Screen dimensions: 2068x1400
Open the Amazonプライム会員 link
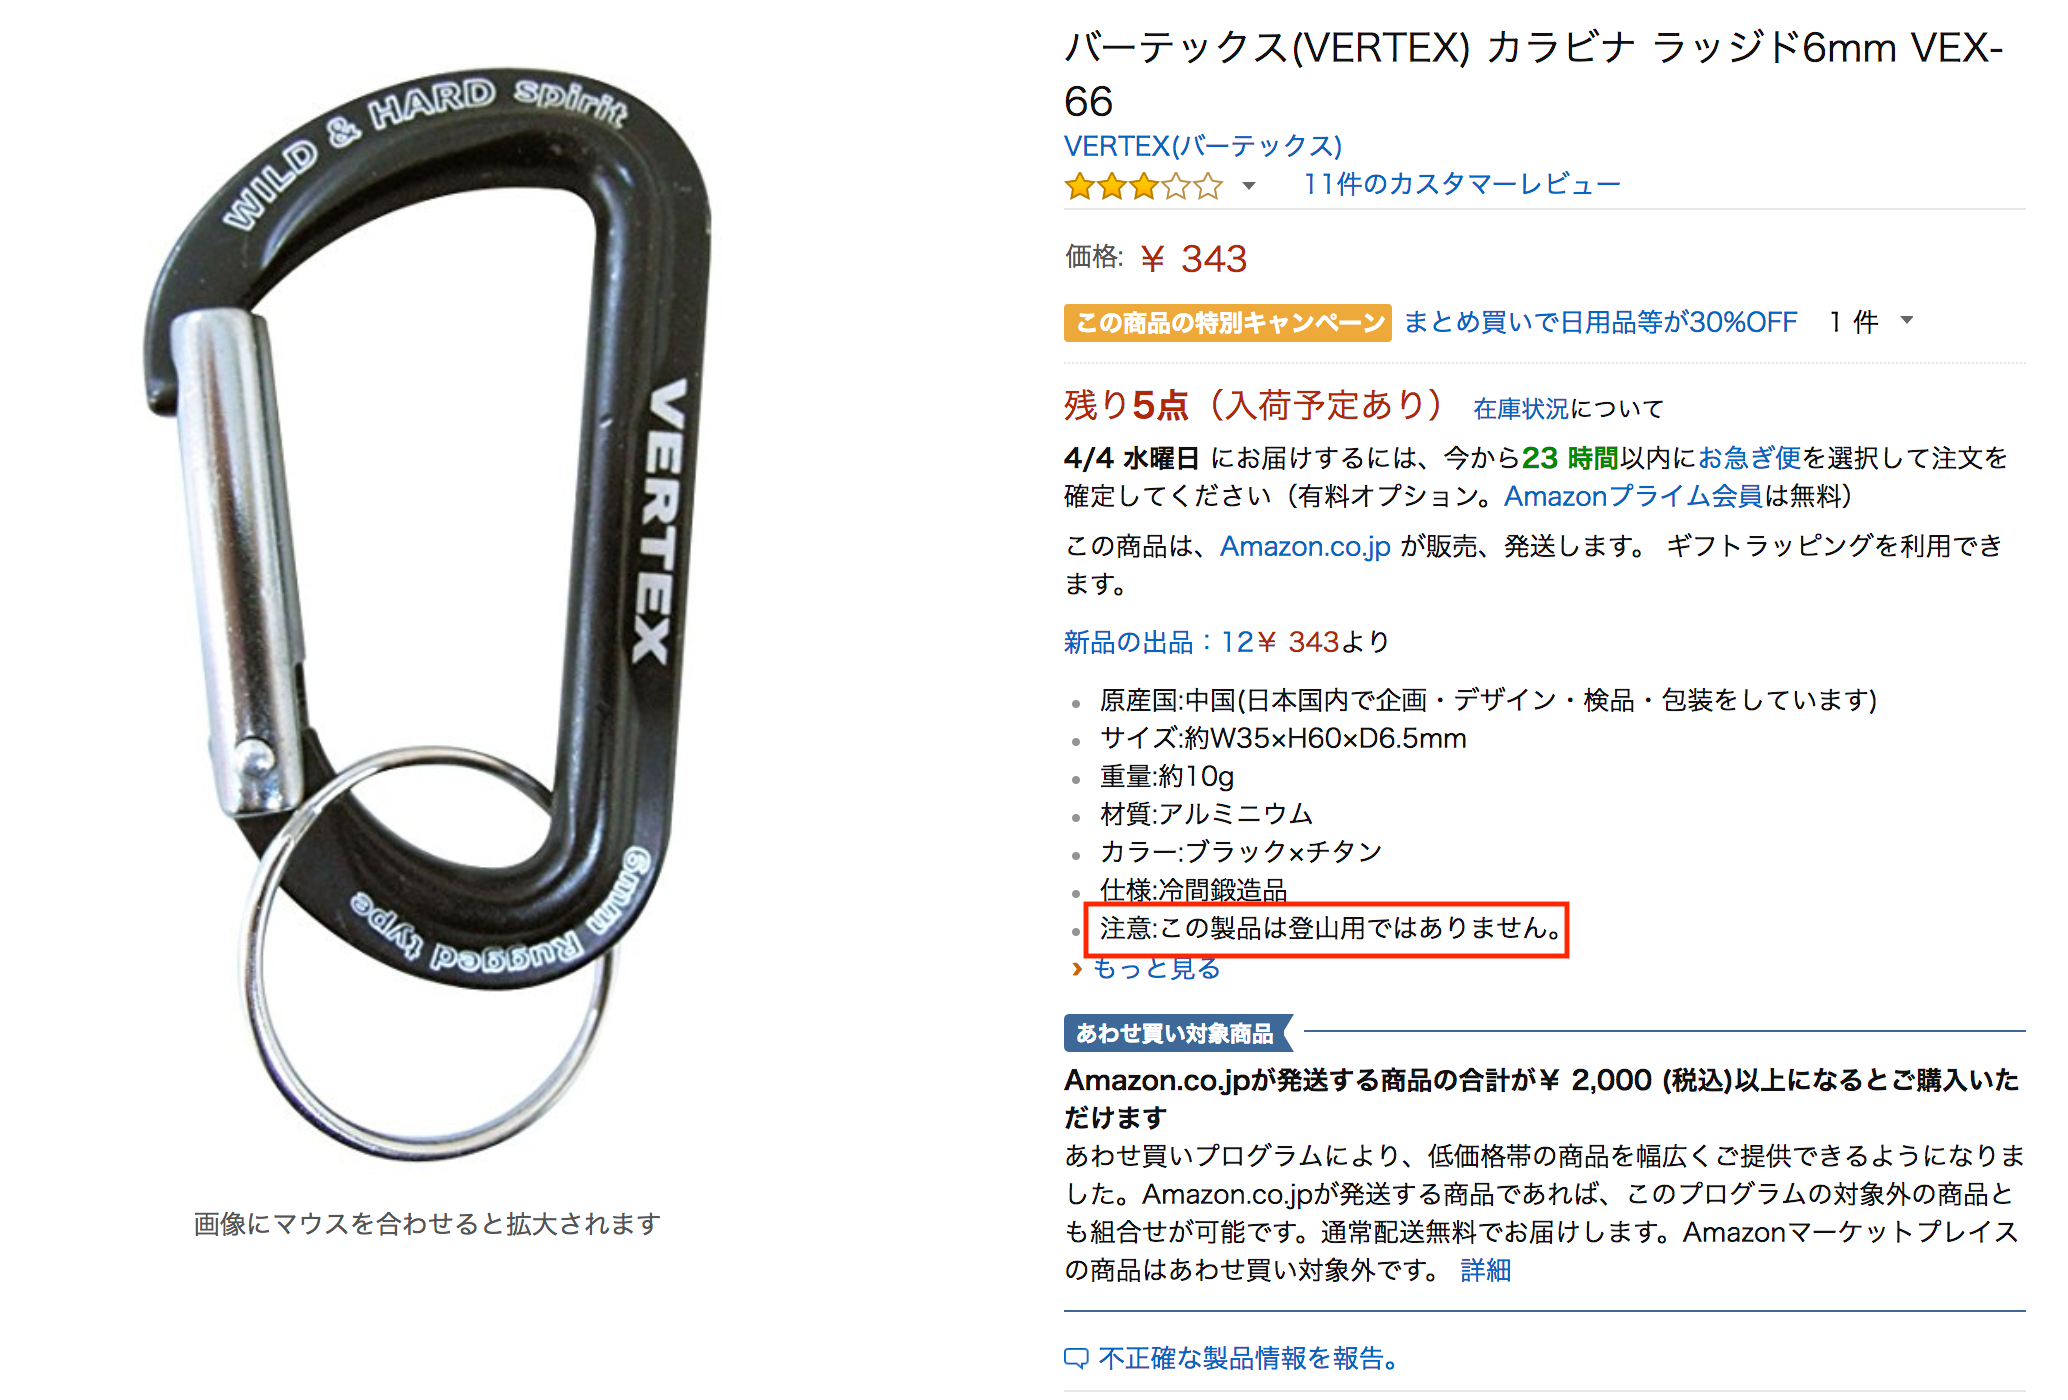[x=1634, y=496]
